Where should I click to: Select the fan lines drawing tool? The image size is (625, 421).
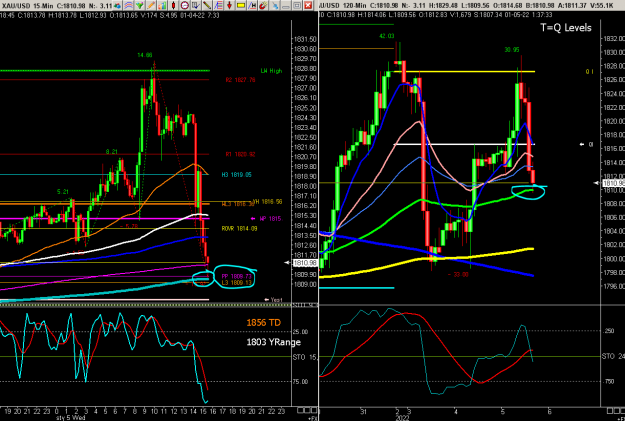point(218,5)
